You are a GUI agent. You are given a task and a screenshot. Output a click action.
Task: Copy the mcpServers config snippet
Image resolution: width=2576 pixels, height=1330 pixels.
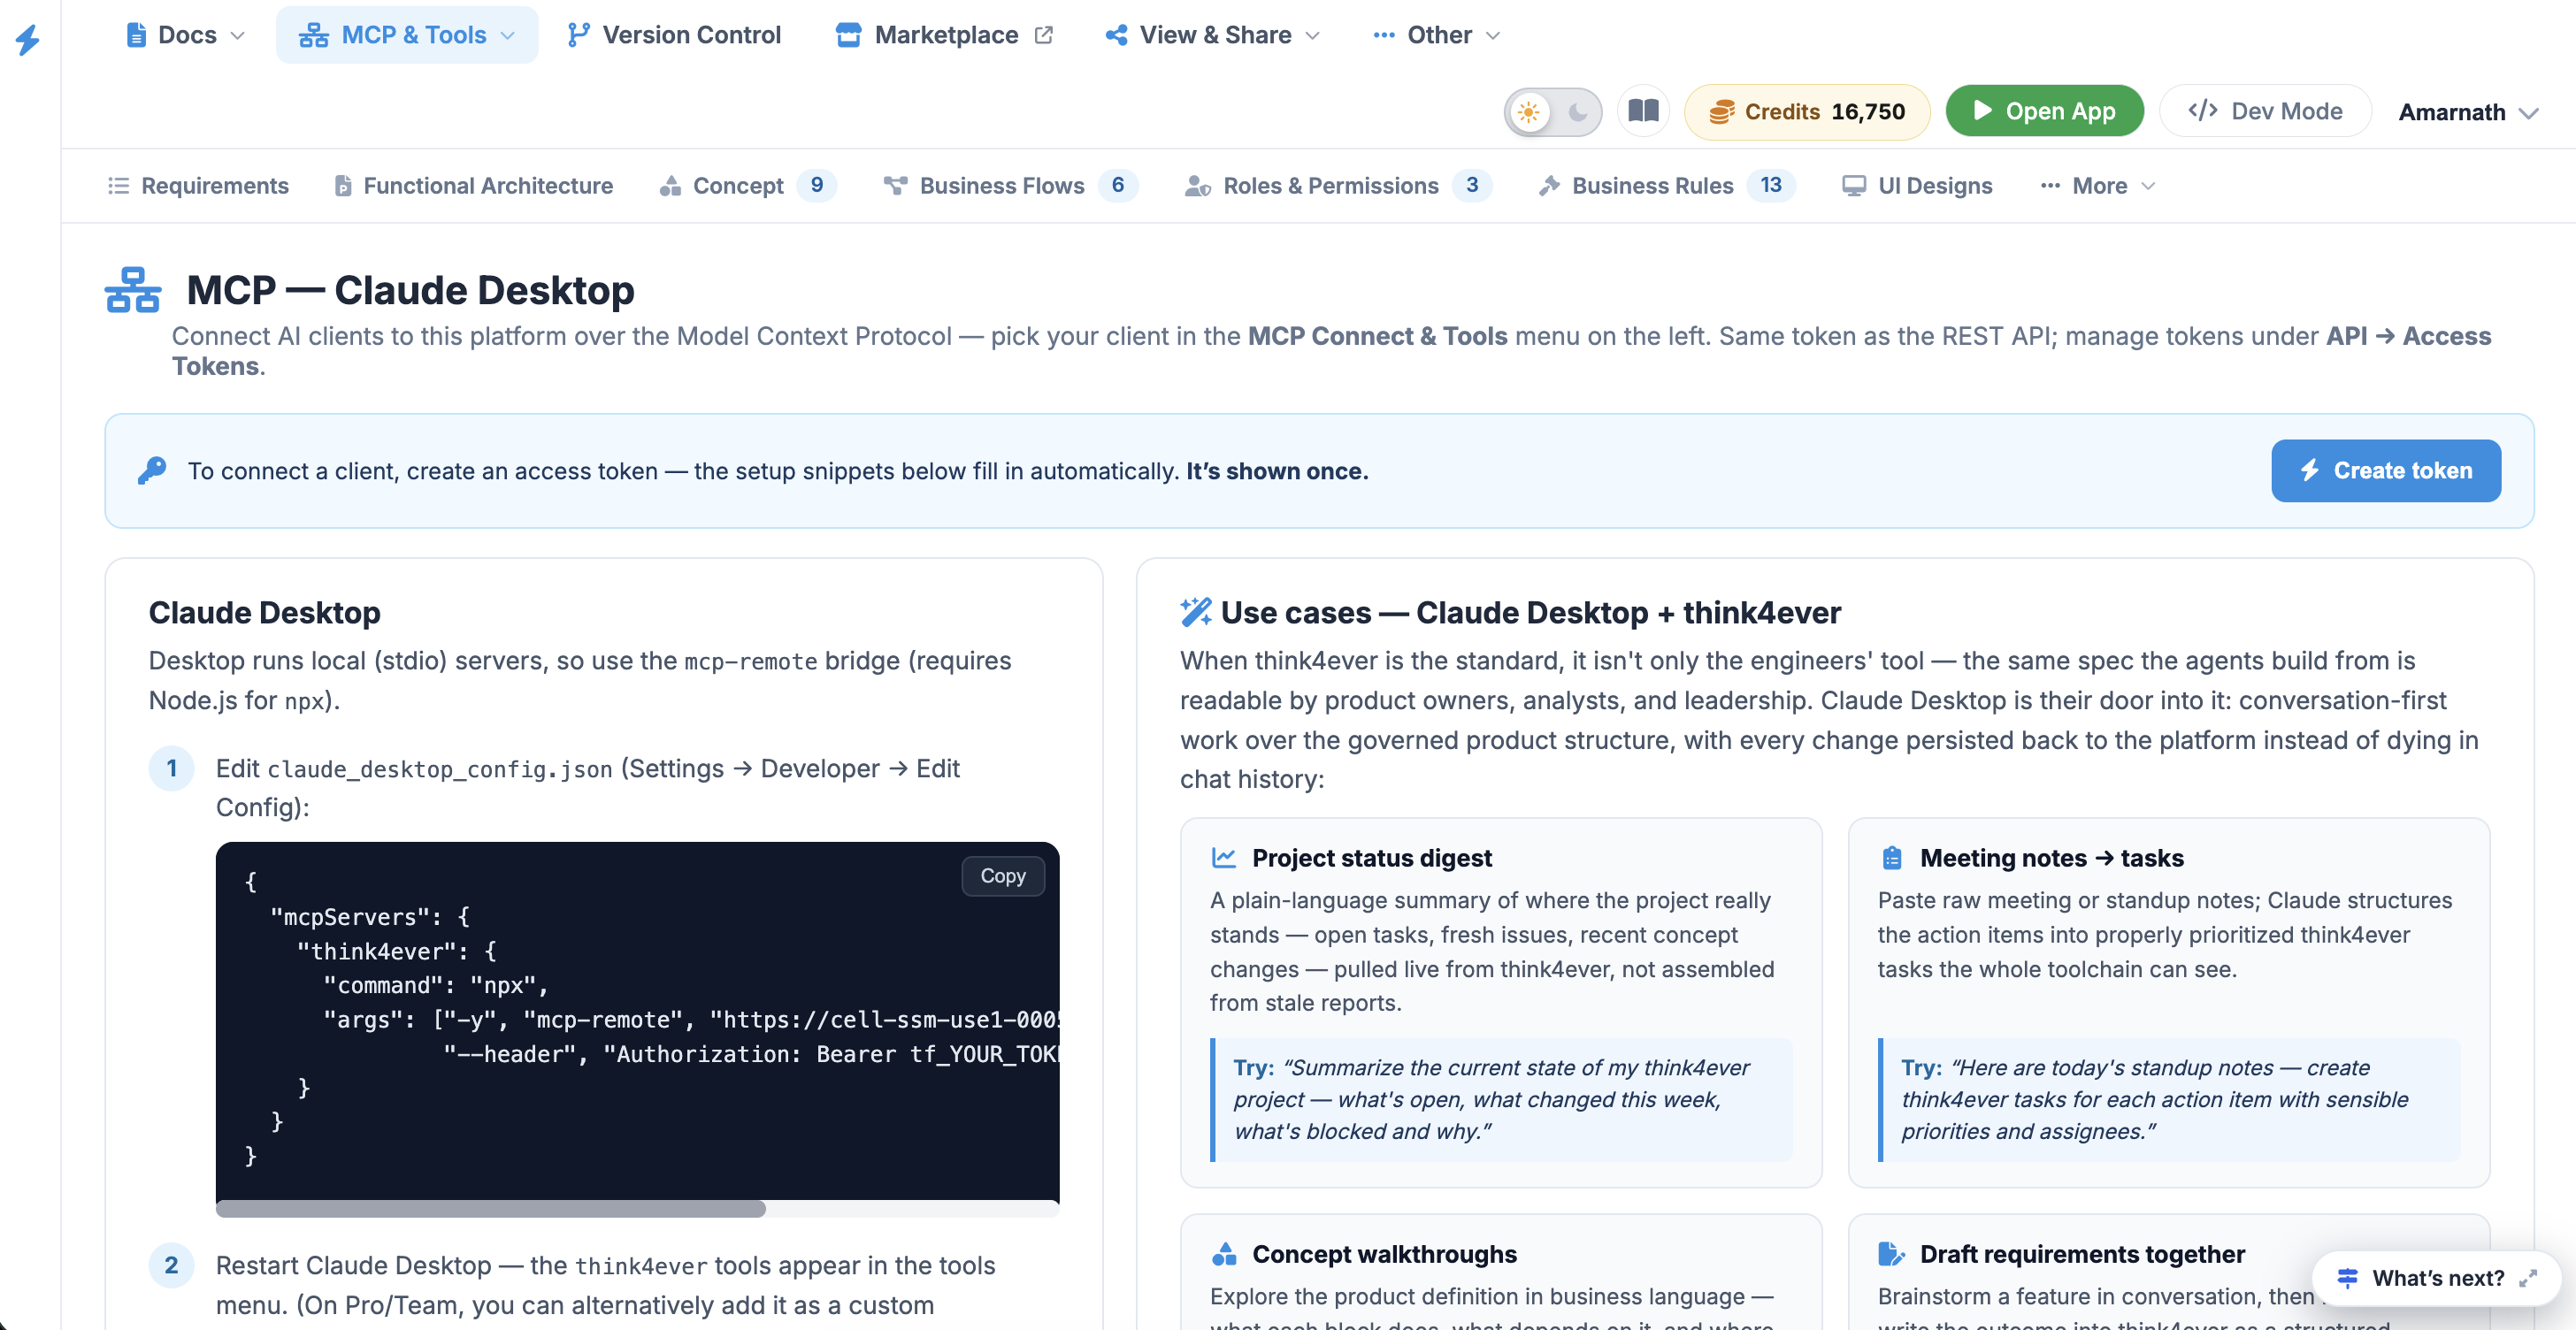pyautogui.click(x=1003, y=876)
